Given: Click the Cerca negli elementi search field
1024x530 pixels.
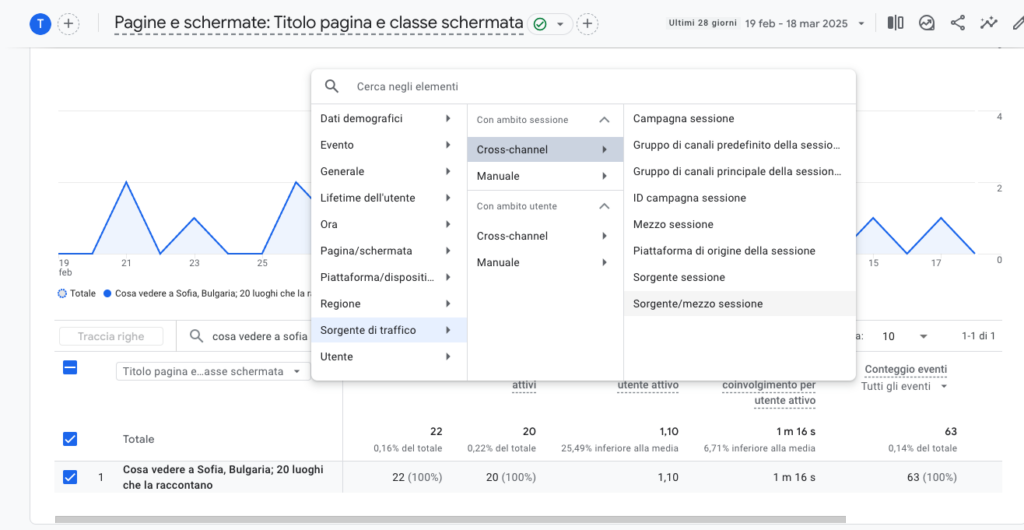Looking at the screenshot, I should (x=600, y=87).
